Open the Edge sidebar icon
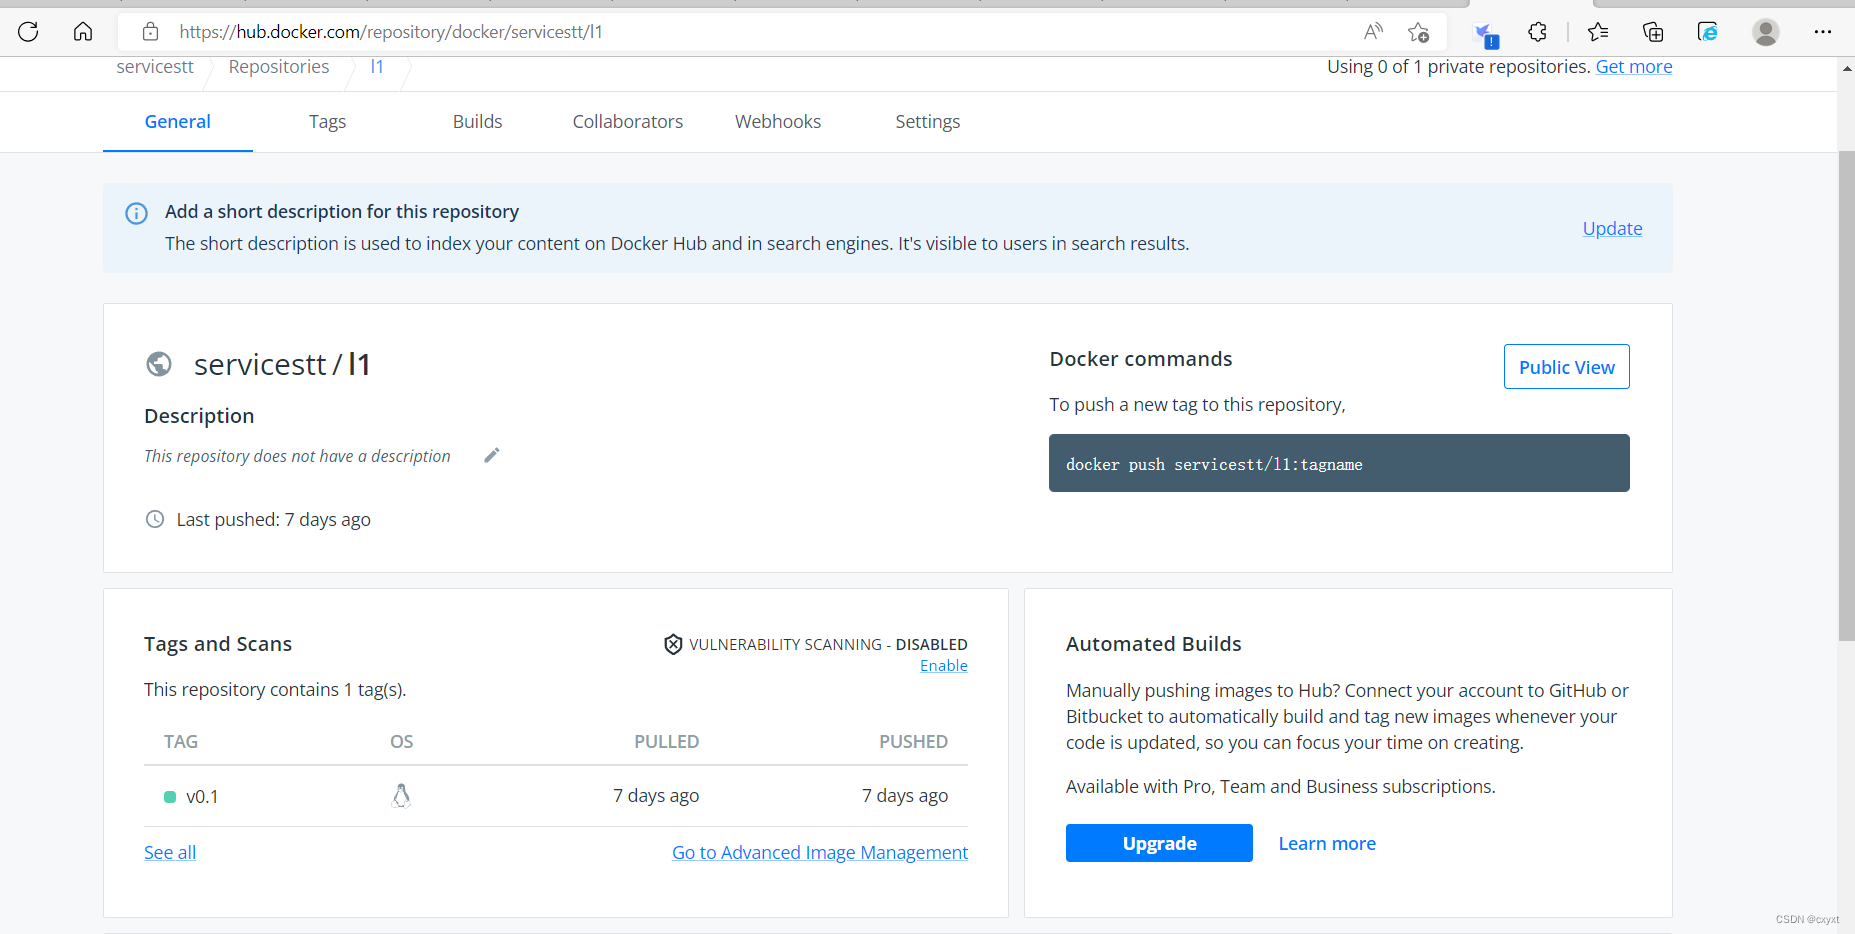 click(x=1708, y=32)
